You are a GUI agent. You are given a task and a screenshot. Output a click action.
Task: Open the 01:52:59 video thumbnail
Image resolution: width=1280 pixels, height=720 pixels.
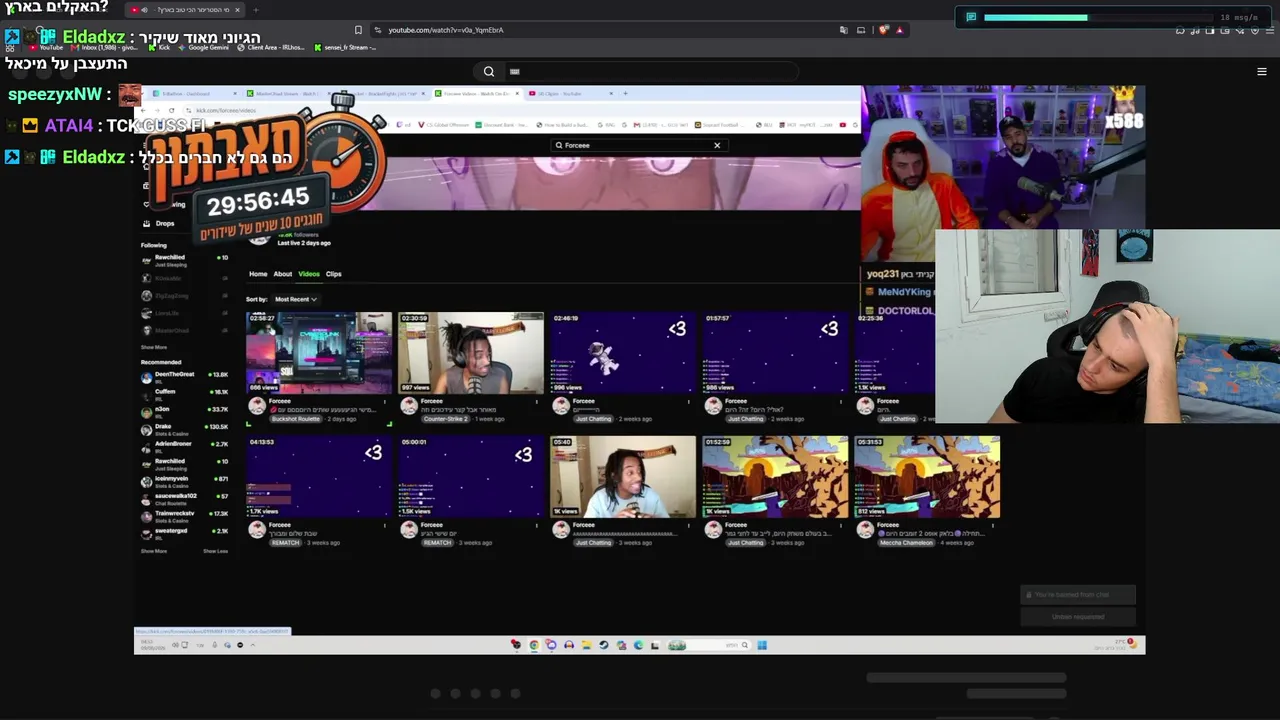point(775,477)
